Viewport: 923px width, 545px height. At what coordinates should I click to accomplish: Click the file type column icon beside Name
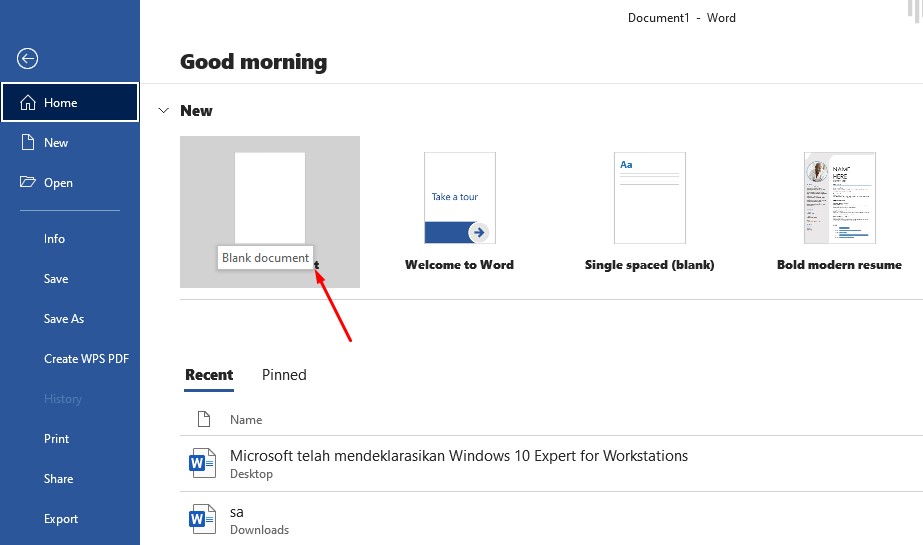point(204,419)
